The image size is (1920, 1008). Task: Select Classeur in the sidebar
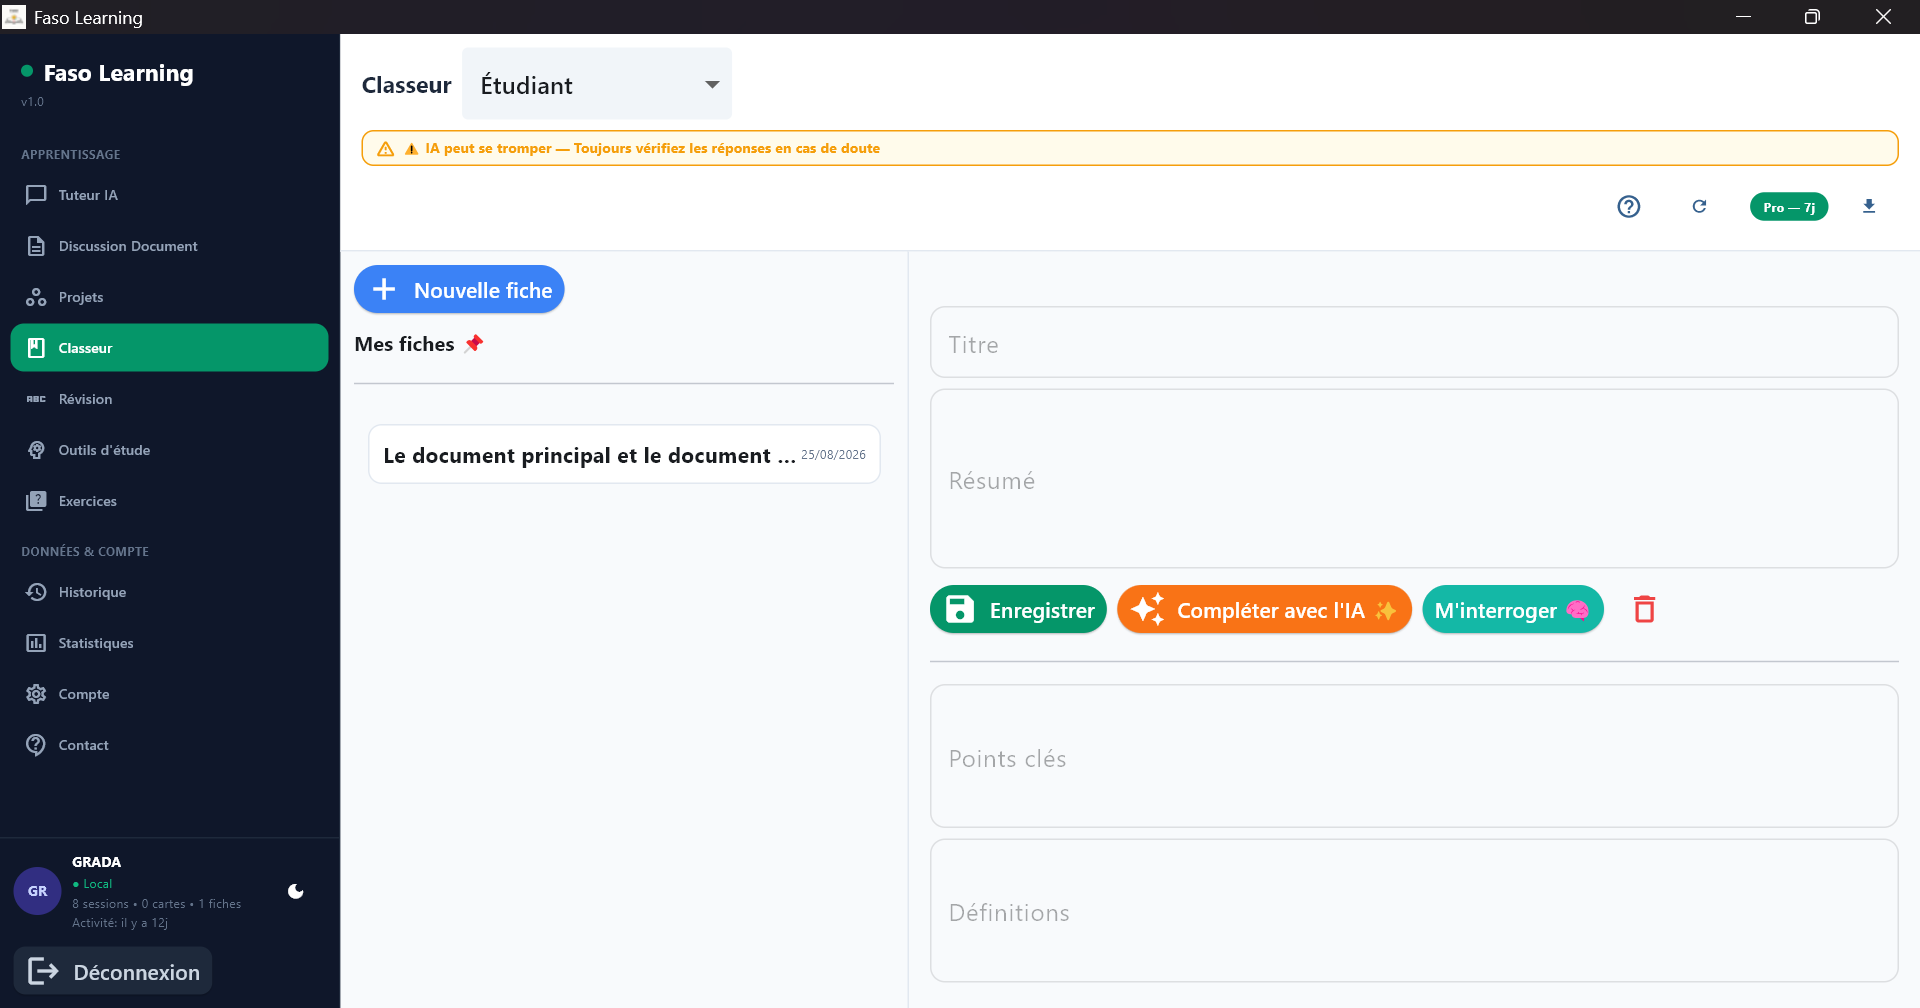pos(169,348)
